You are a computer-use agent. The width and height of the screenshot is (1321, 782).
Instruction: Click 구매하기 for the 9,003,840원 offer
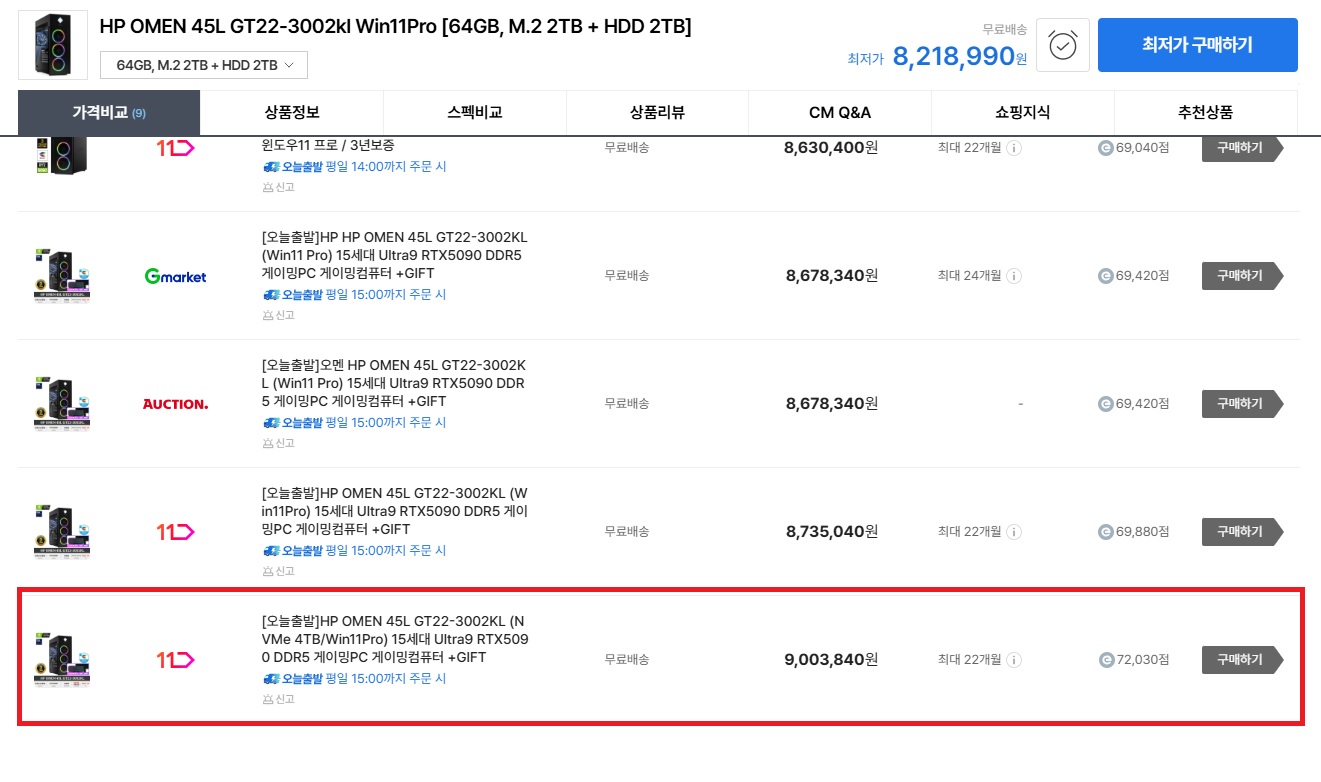1242,660
